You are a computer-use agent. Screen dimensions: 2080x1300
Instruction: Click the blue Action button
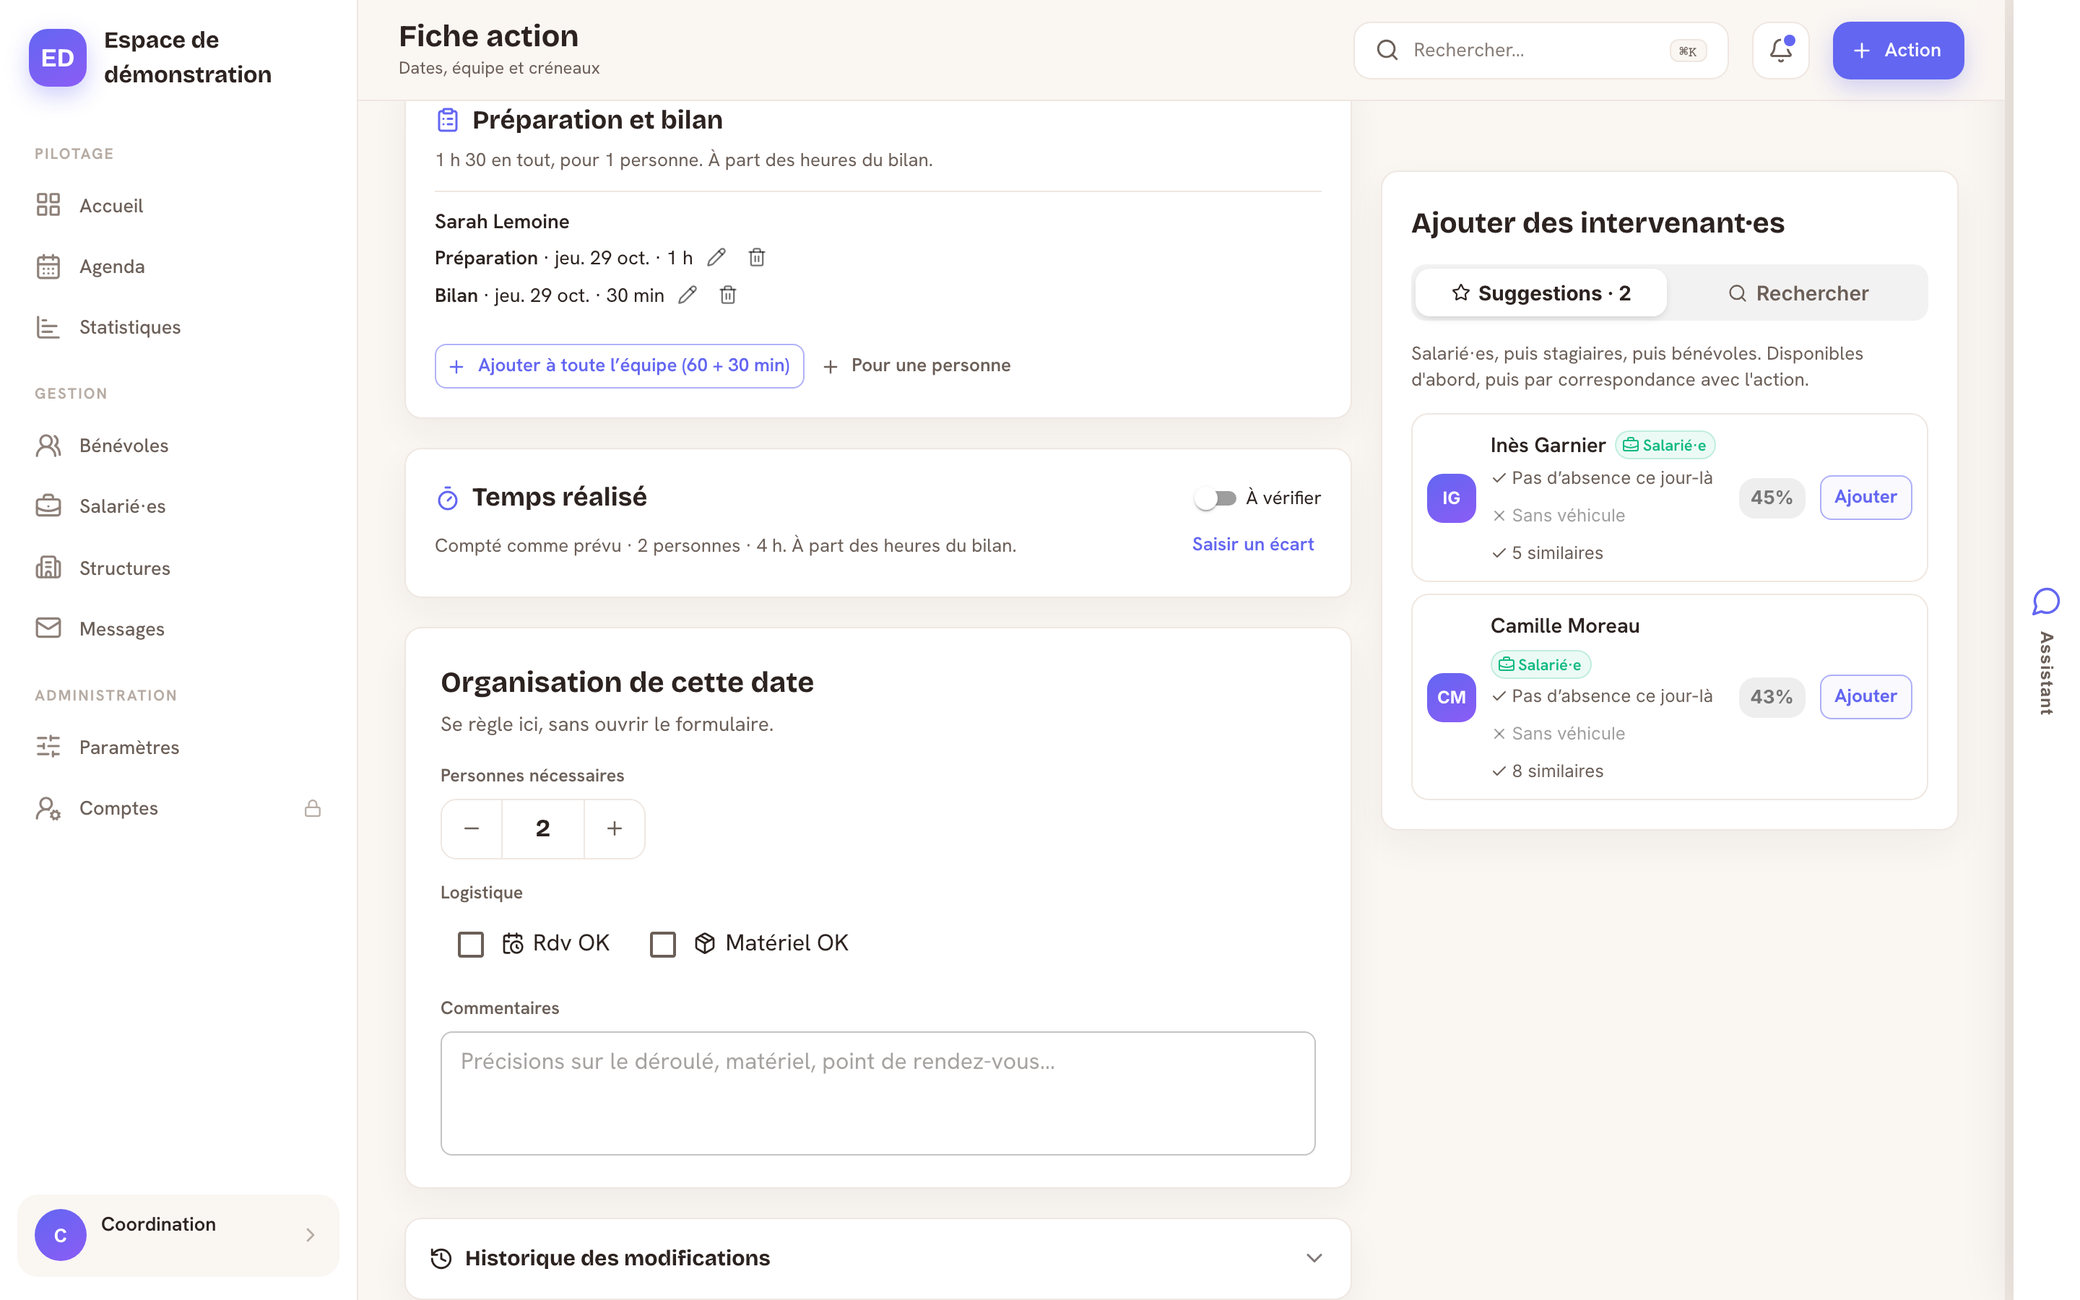coord(1897,50)
